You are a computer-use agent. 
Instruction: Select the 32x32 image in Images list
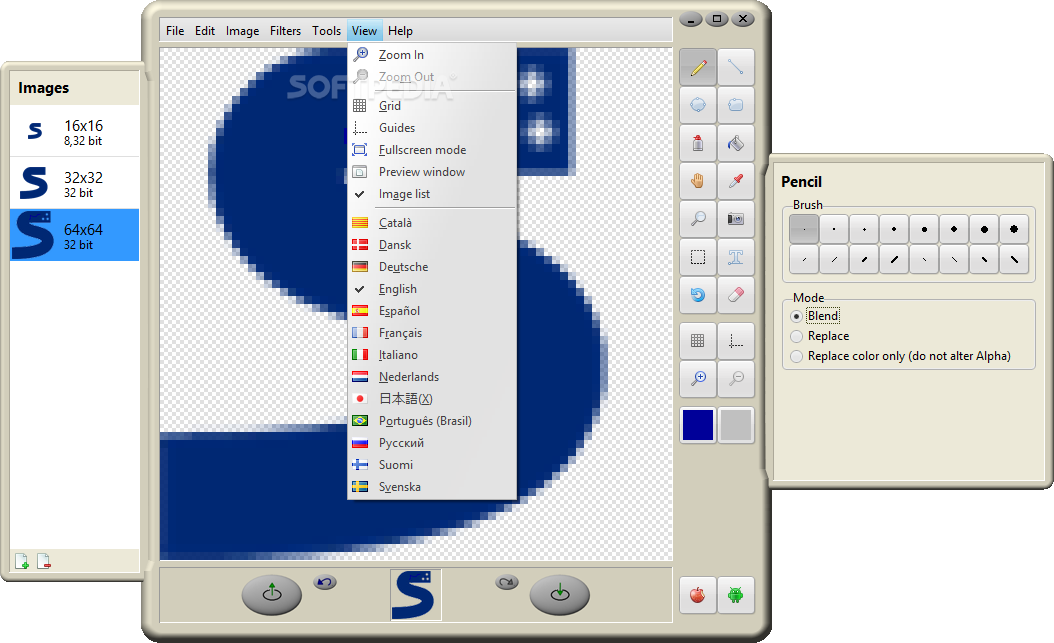point(75,183)
